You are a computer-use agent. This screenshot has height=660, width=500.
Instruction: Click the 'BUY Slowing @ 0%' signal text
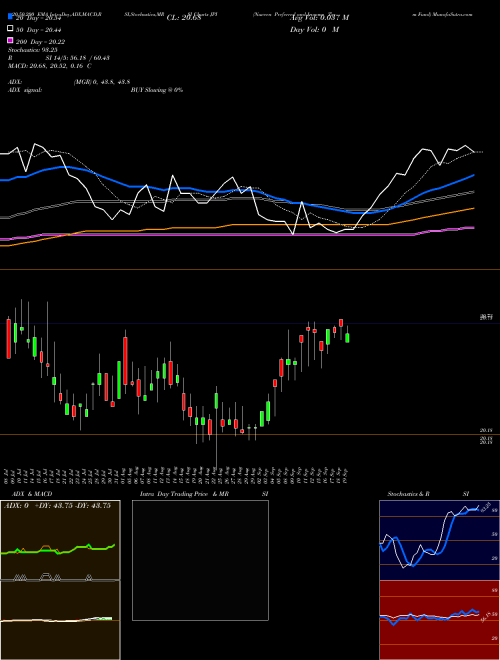point(157,90)
